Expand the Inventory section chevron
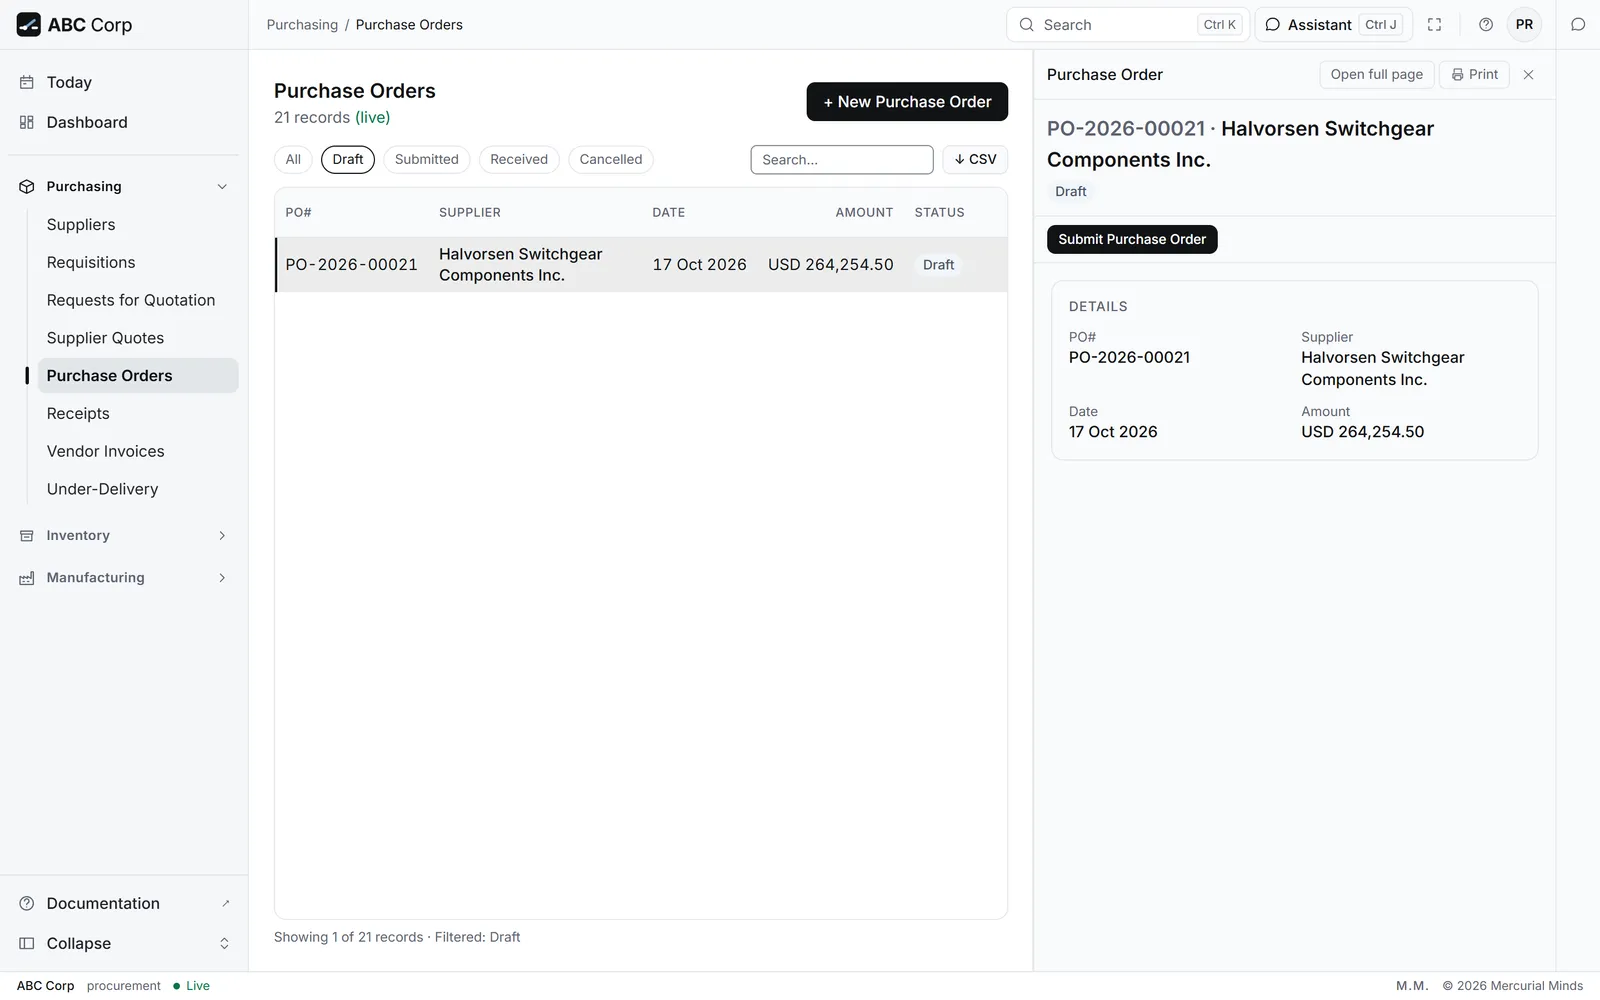1600x1000 pixels. point(222,536)
